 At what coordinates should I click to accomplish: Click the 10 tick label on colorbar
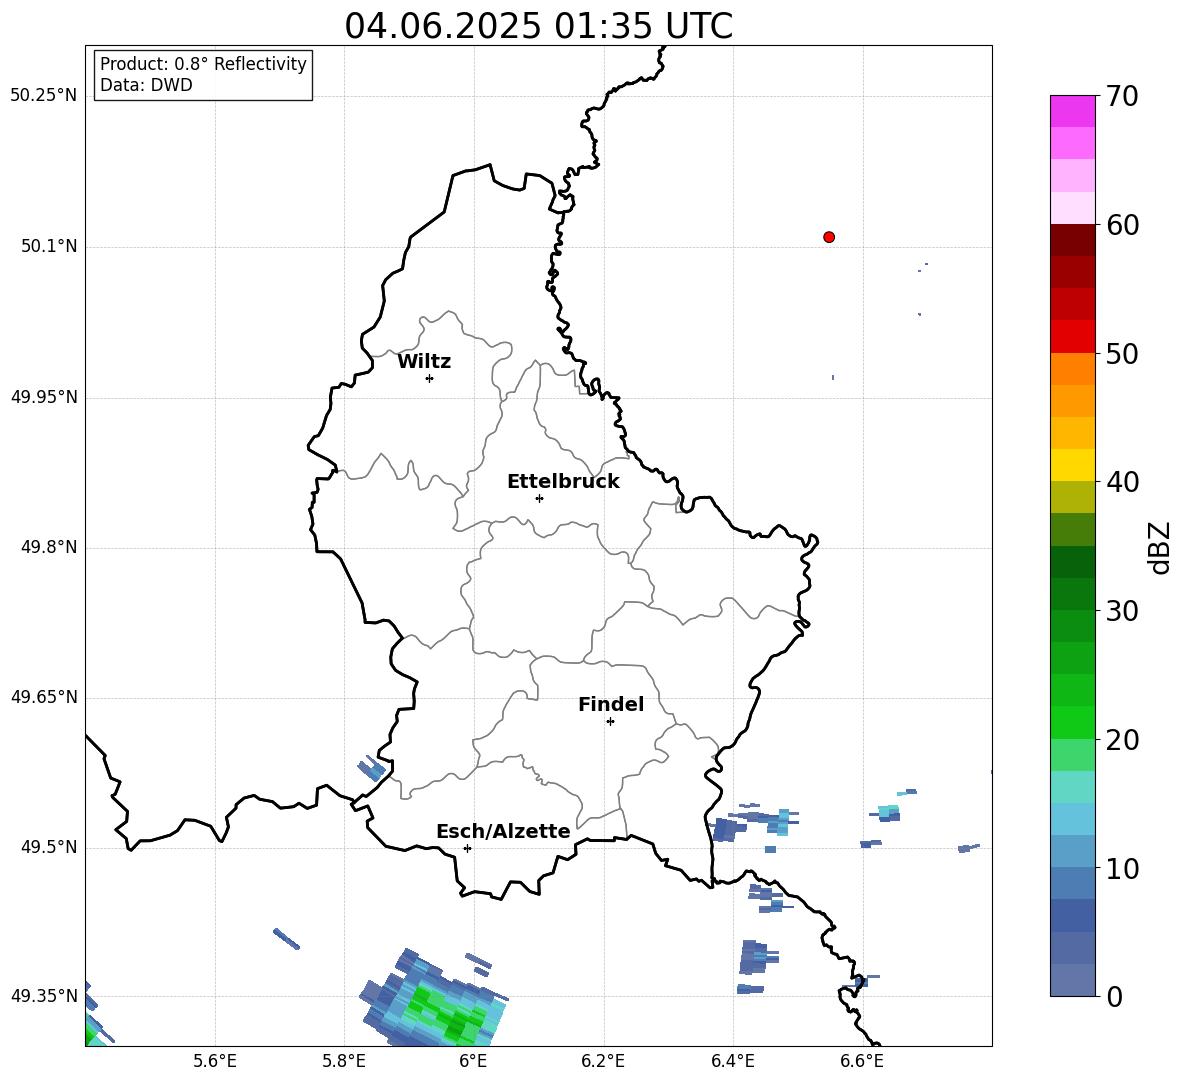pyautogui.click(x=1122, y=868)
